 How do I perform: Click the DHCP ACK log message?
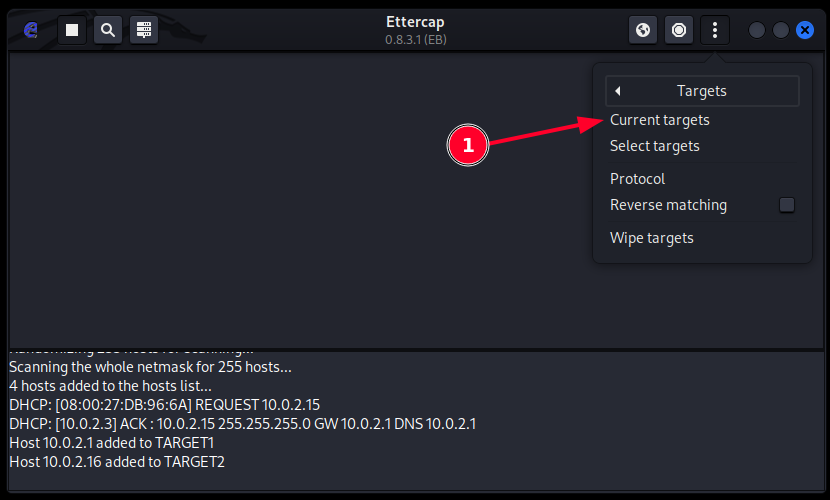[x=242, y=423]
